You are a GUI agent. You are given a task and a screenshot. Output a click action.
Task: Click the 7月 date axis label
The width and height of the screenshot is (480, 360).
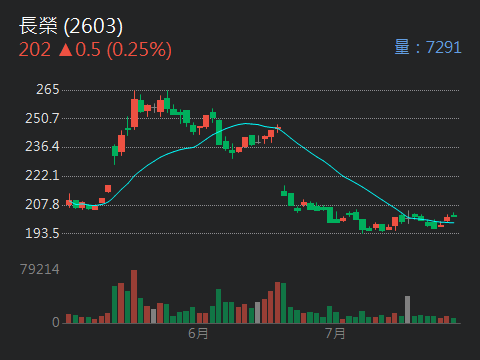(x=335, y=333)
